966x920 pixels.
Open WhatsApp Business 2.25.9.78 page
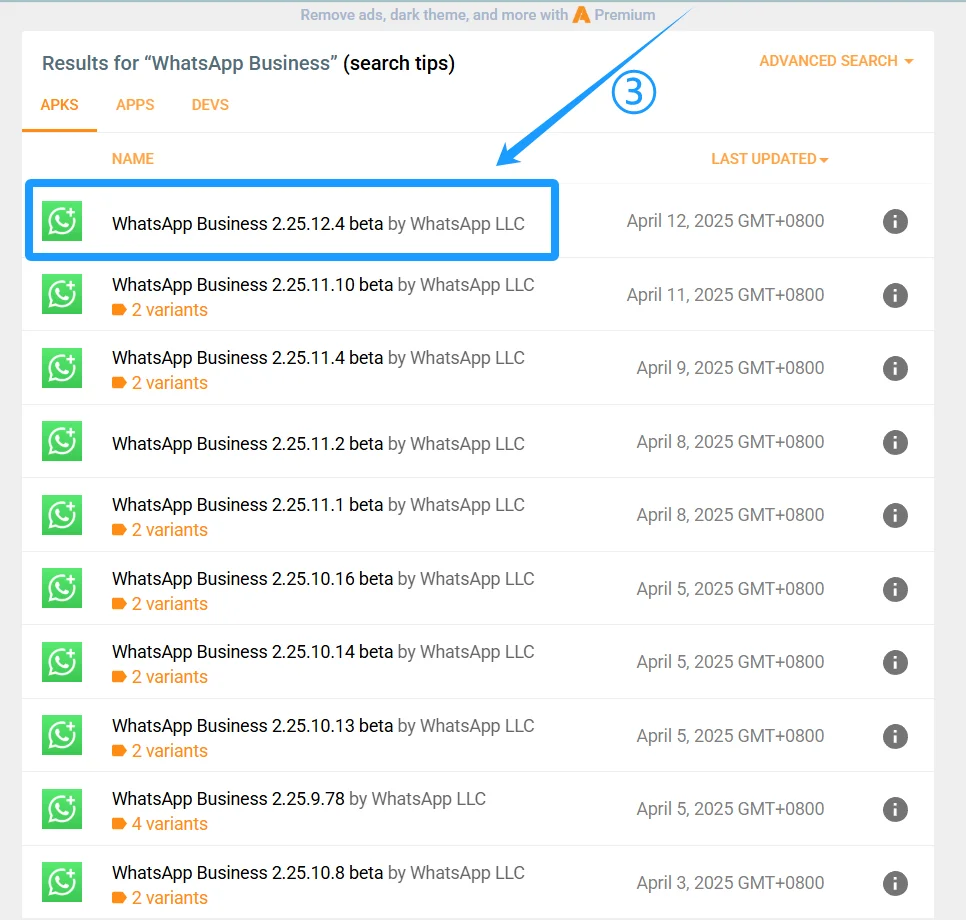(229, 799)
